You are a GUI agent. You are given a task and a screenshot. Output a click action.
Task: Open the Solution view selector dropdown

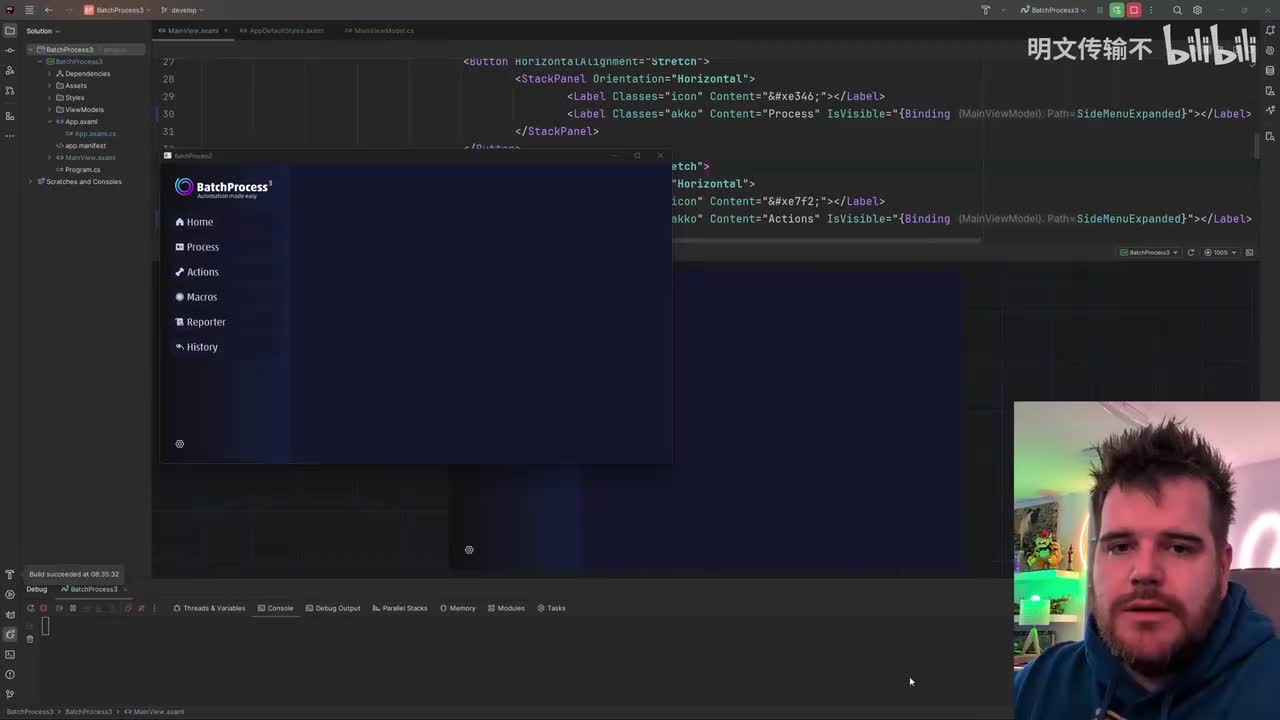[42, 31]
